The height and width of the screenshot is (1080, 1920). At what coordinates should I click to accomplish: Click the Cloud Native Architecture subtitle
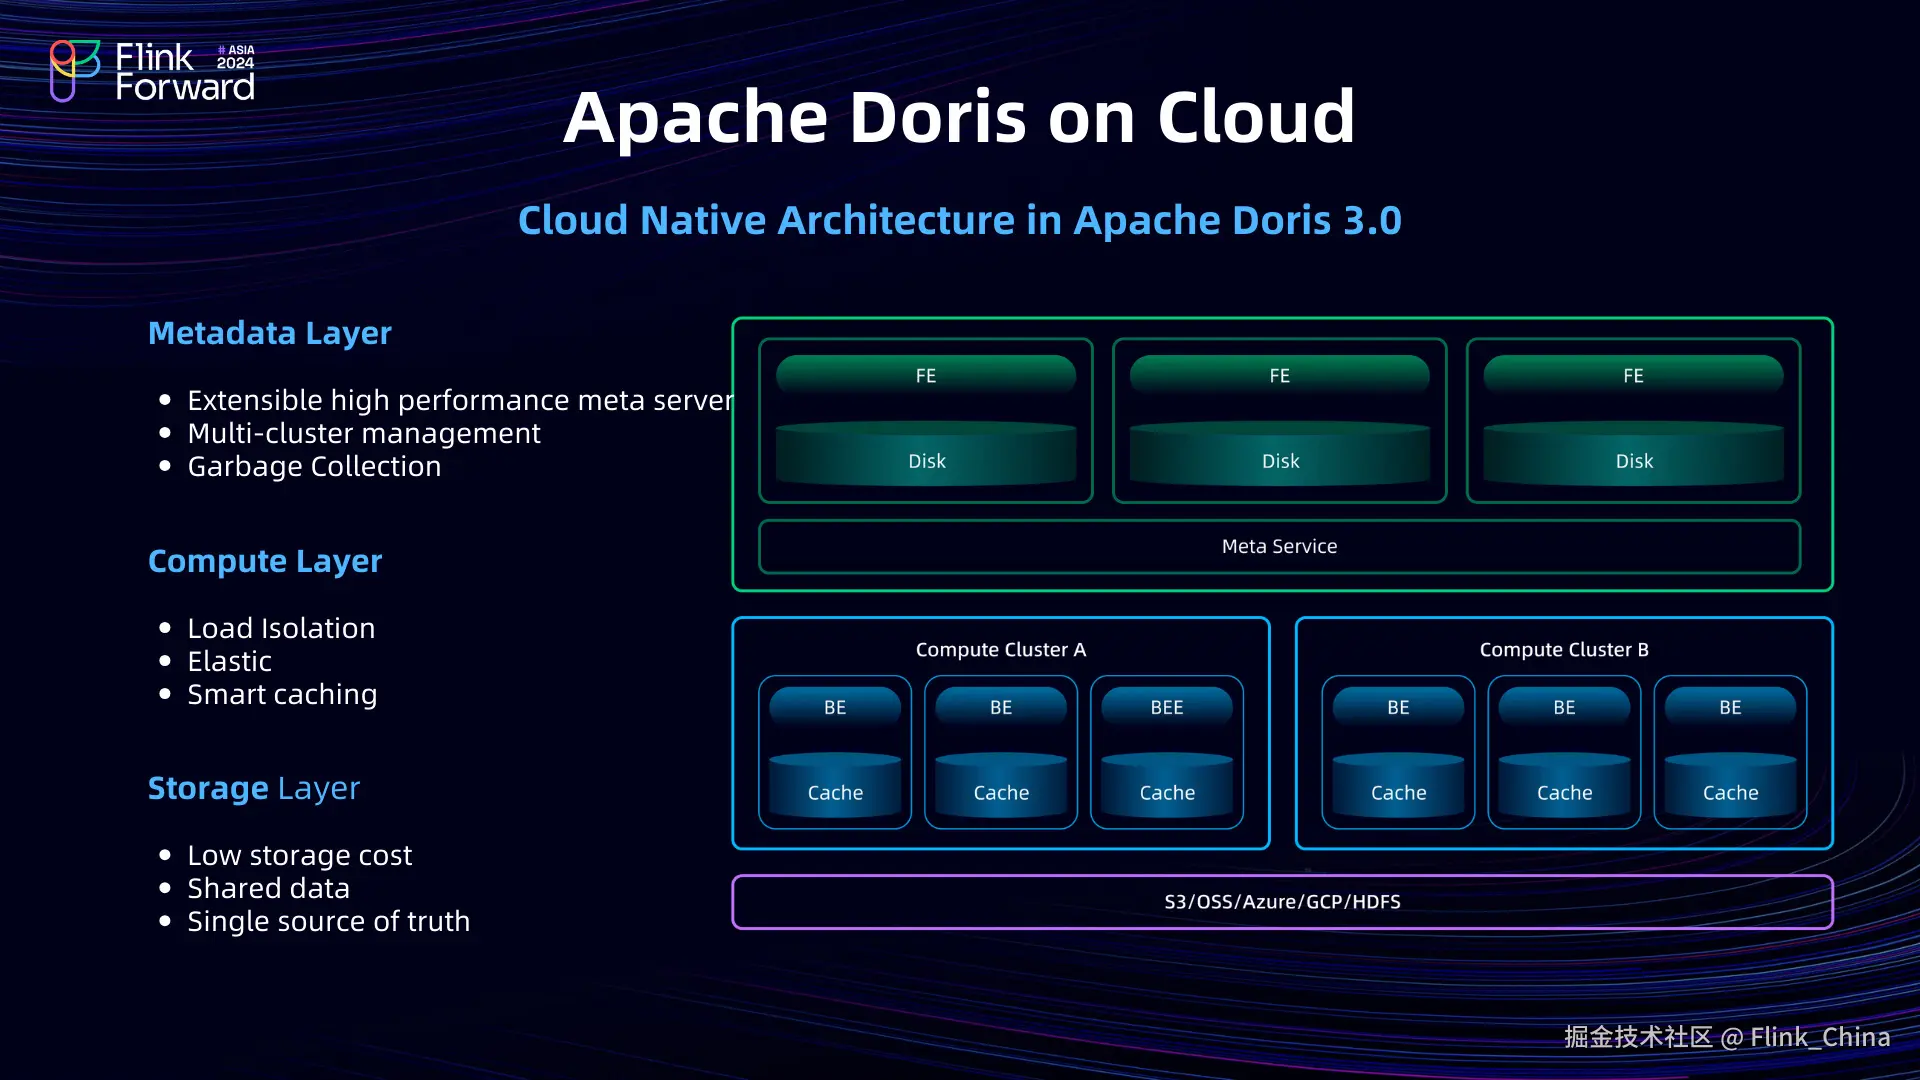[x=959, y=220]
